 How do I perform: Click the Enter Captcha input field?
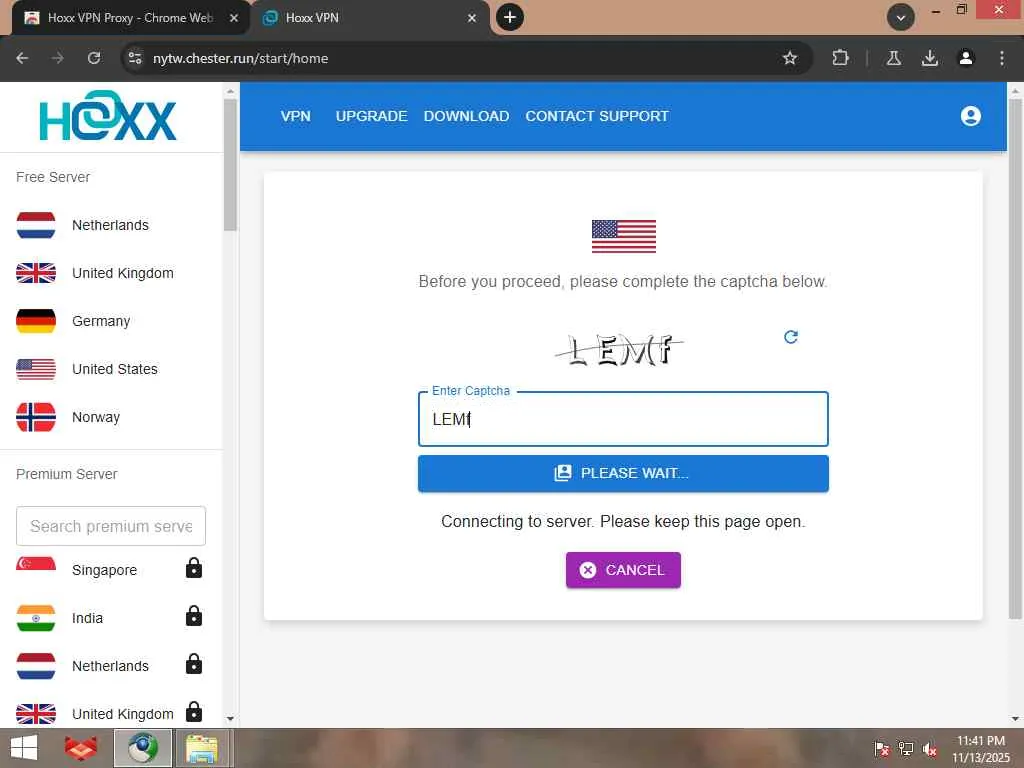tap(623, 419)
